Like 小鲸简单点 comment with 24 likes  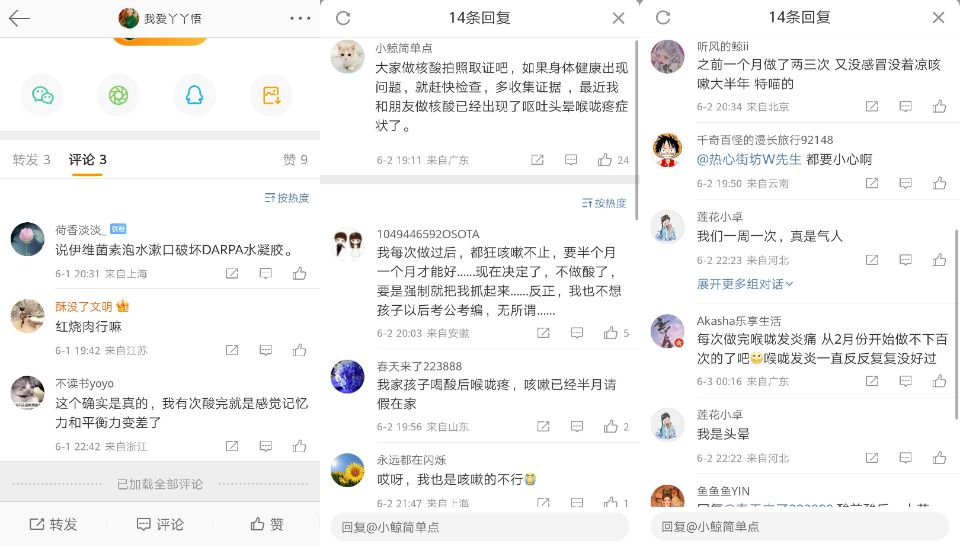[x=605, y=160]
